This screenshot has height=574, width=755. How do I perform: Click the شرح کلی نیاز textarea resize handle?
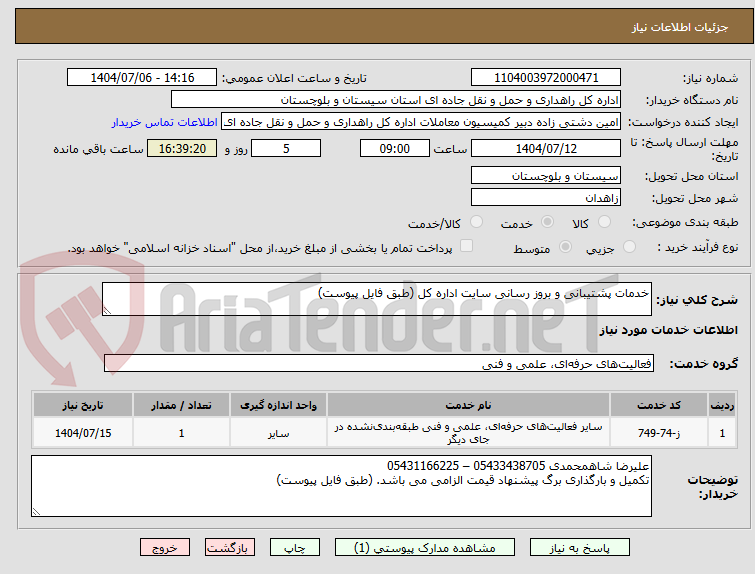(107, 311)
